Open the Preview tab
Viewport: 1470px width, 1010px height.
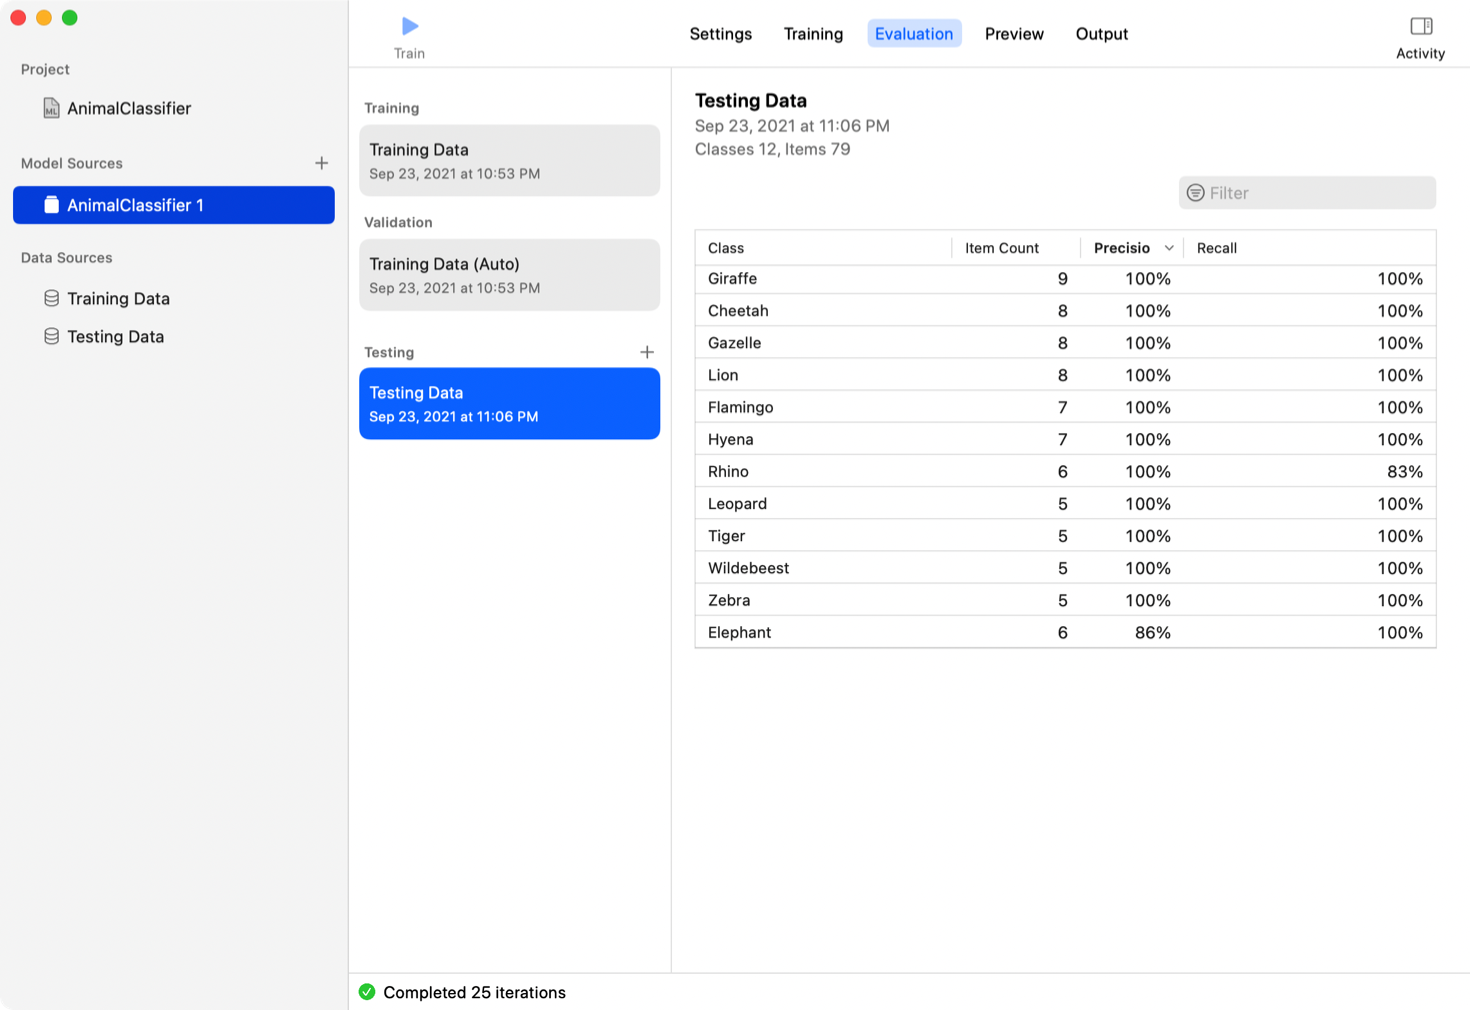tap(1013, 34)
